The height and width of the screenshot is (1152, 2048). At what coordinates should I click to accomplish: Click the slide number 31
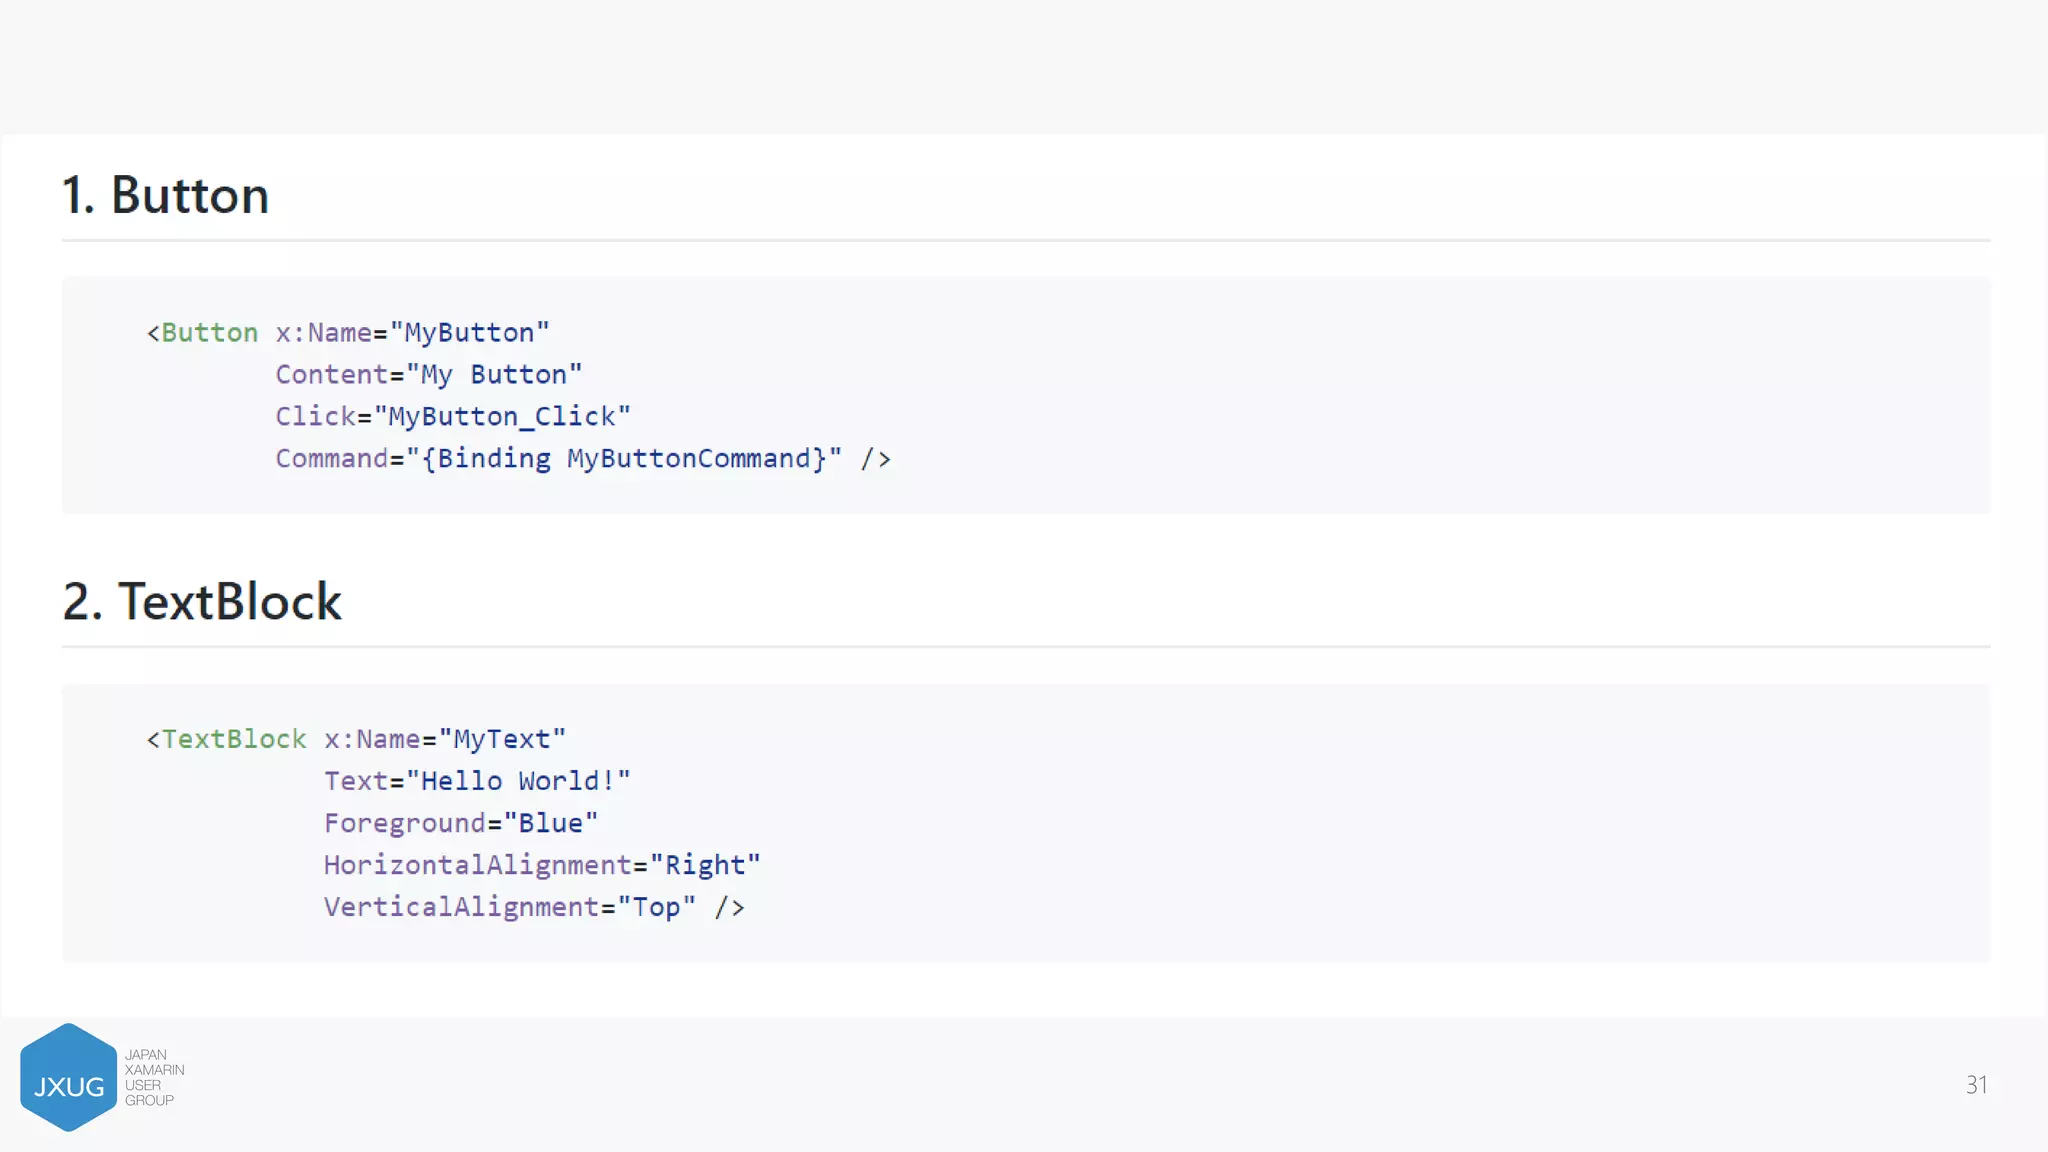coord(1976,1085)
